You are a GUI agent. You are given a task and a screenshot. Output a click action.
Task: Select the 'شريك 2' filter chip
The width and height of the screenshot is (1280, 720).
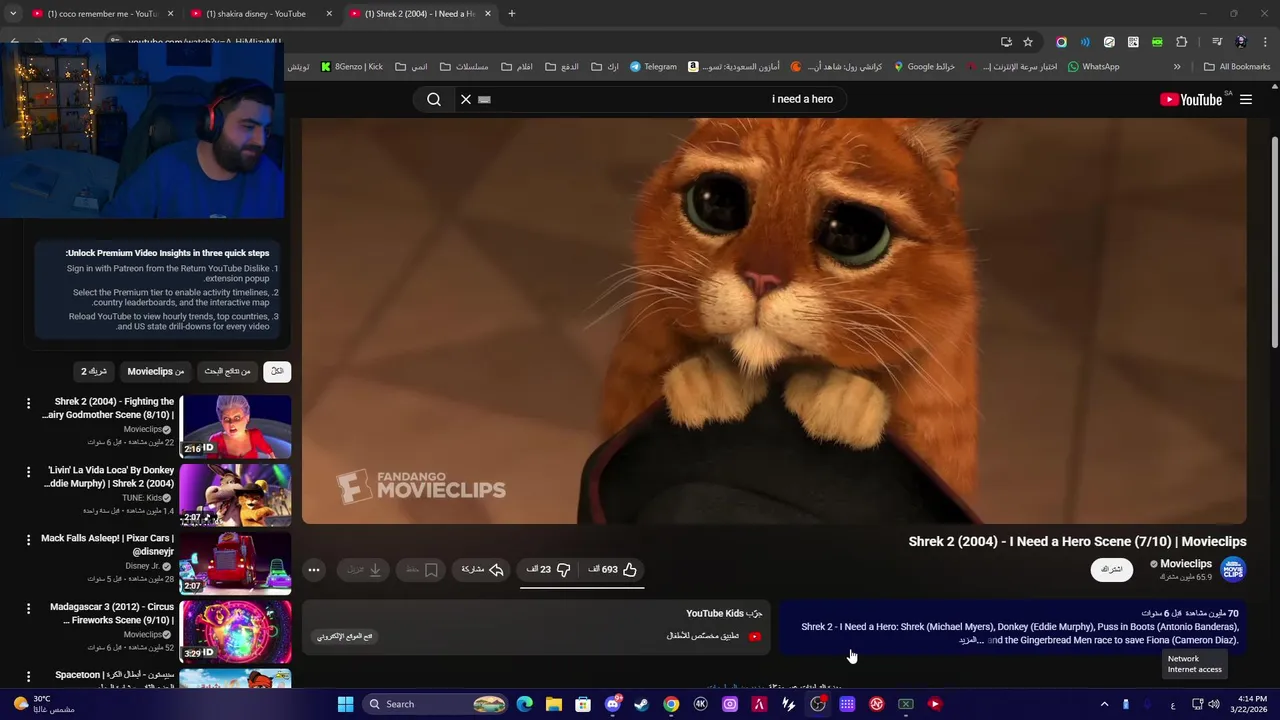(94, 371)
